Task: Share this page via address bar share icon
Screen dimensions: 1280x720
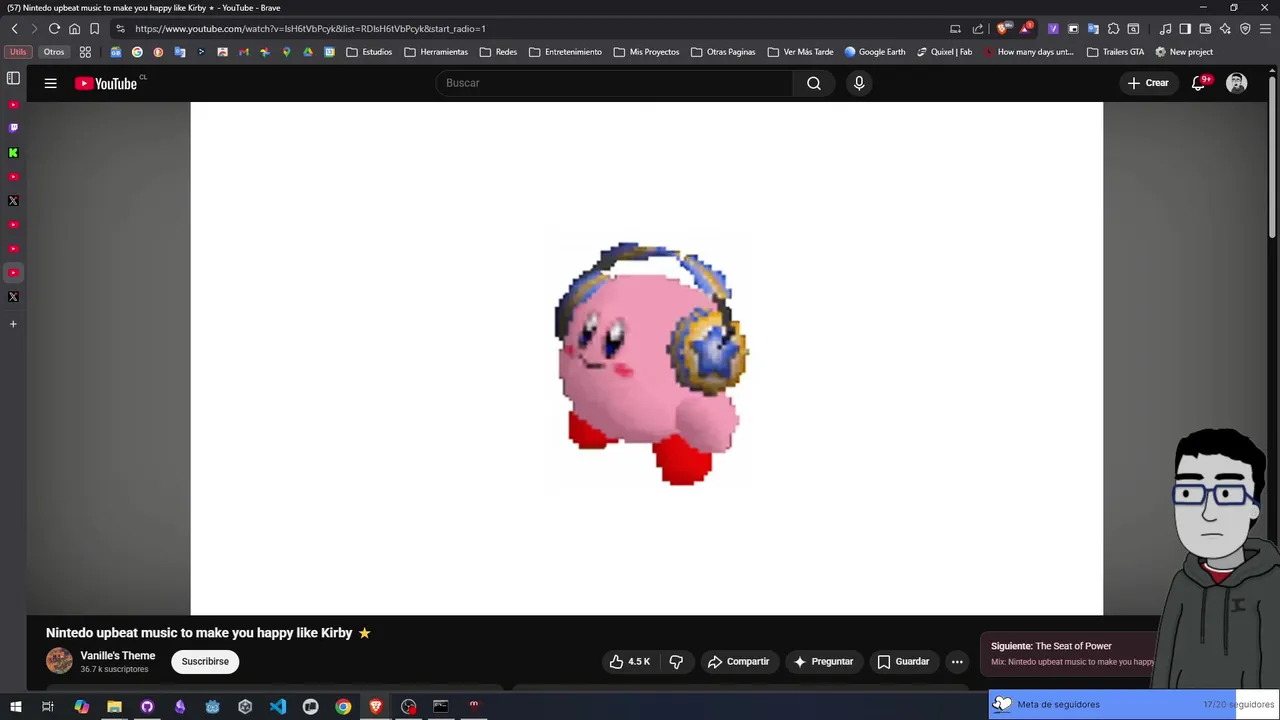Action: coord(978,29)
